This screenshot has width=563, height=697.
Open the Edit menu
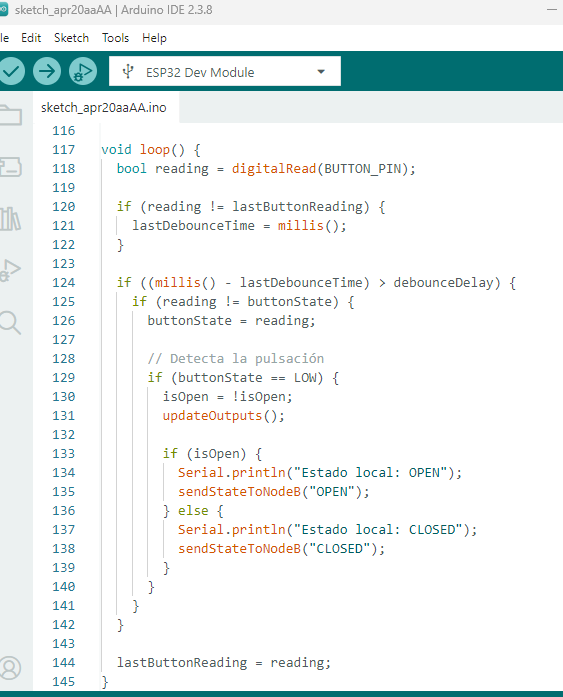click(x=31, y=38)
